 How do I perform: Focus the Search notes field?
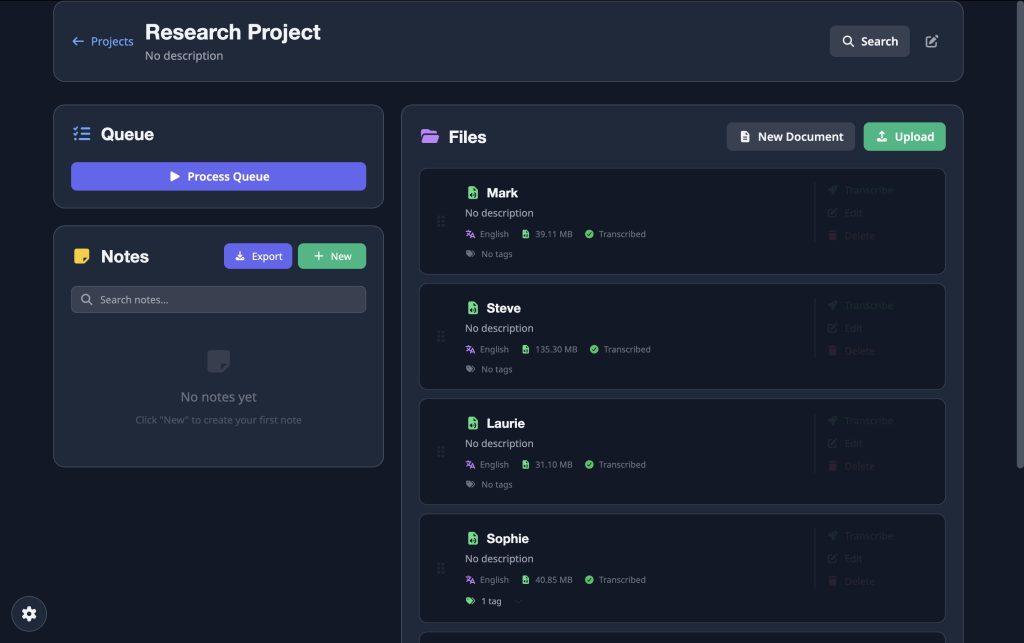pos(219,300)
